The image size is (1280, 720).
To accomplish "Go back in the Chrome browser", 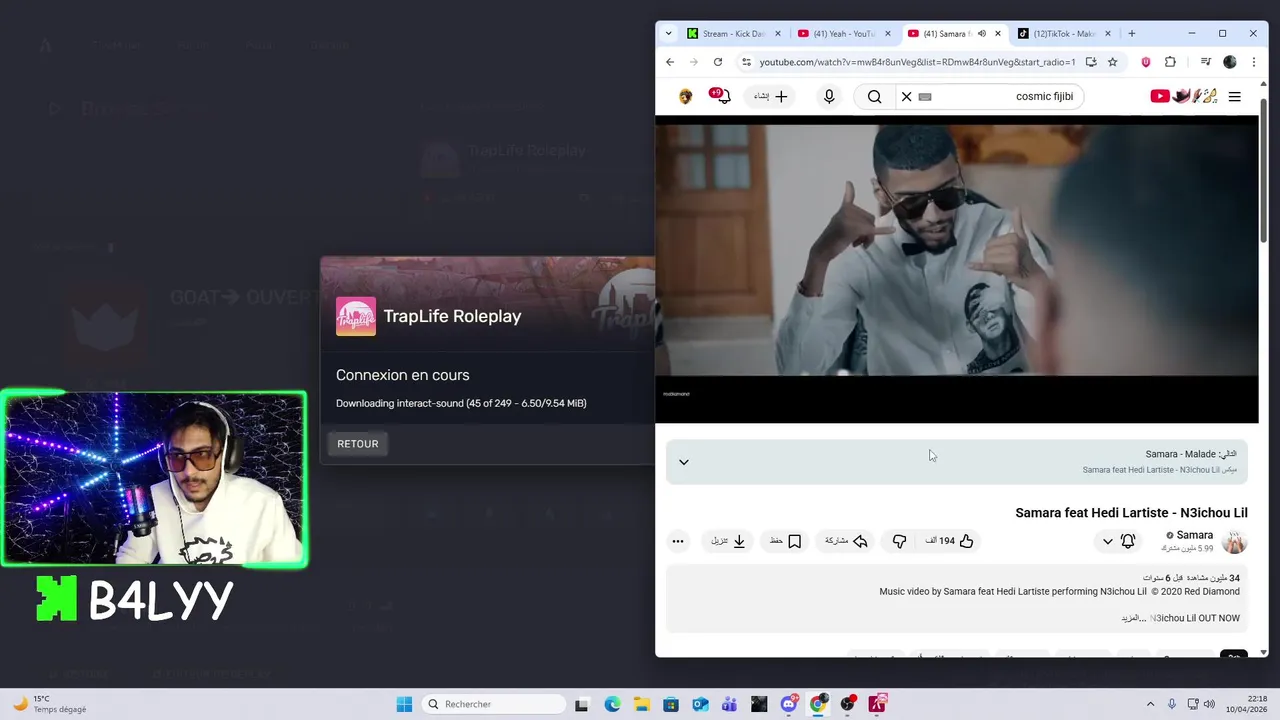I will point(670,62).
